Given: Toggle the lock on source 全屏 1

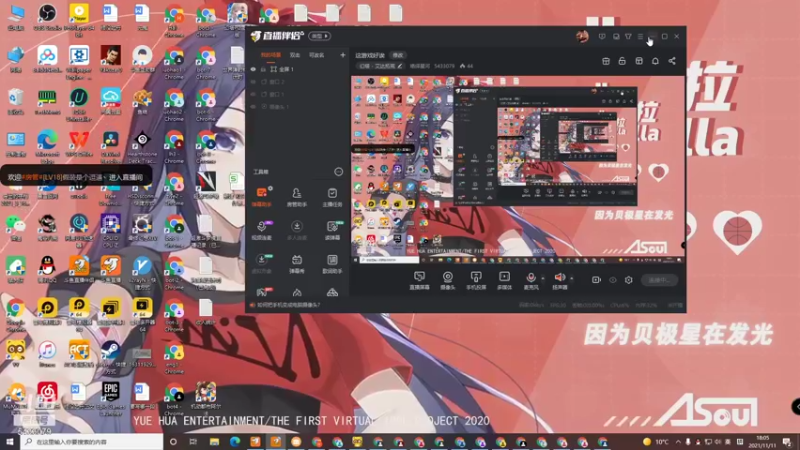Looking at the screenshot, I should tap(264, 69).
